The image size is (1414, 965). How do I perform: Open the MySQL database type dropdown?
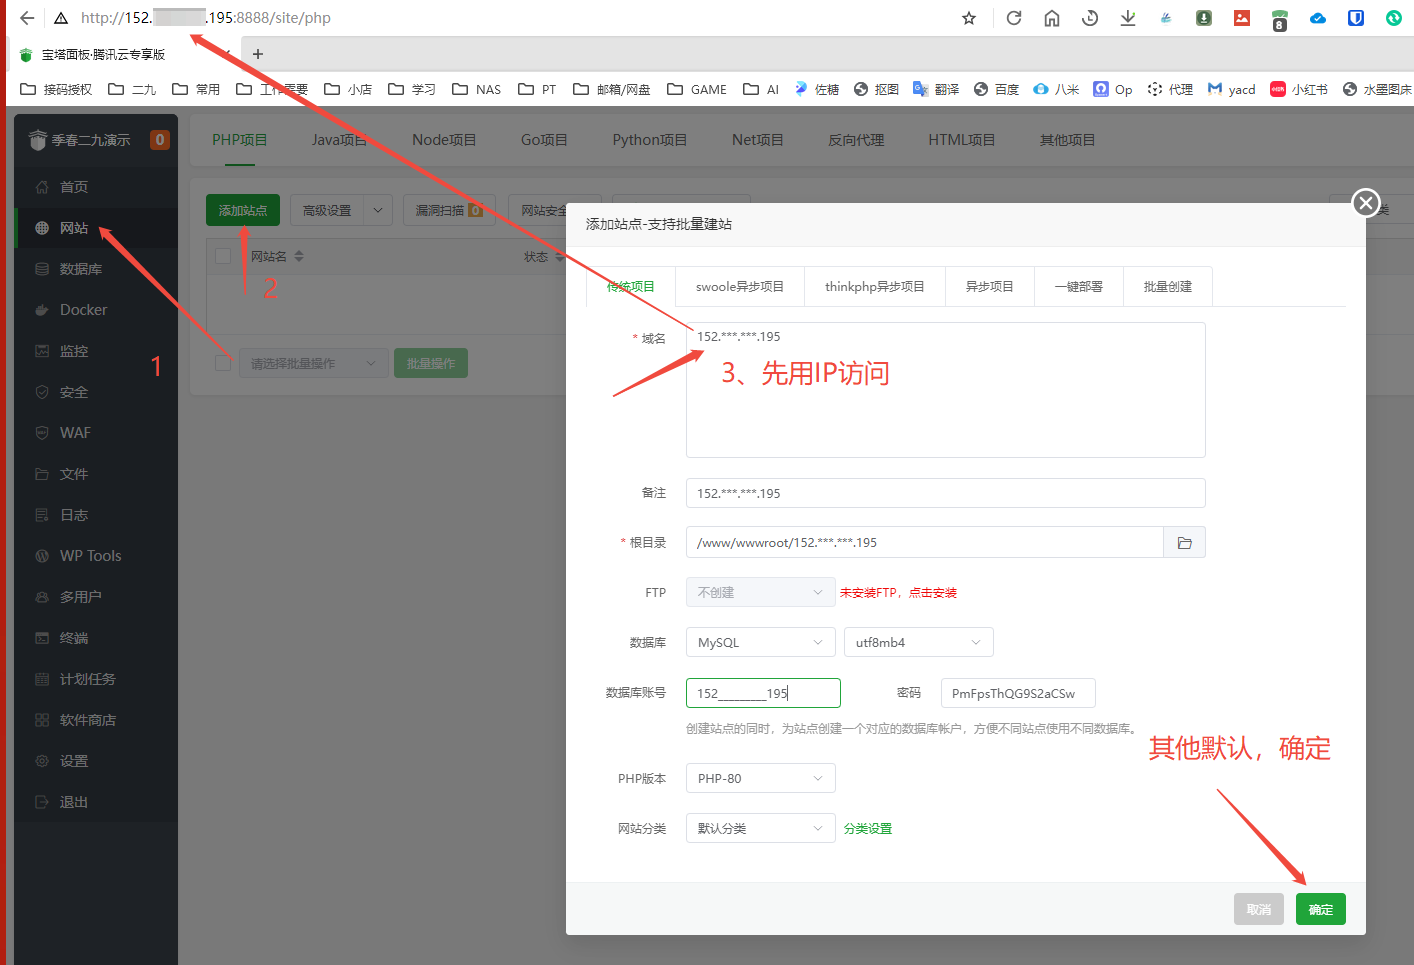[x=760, y=642]
